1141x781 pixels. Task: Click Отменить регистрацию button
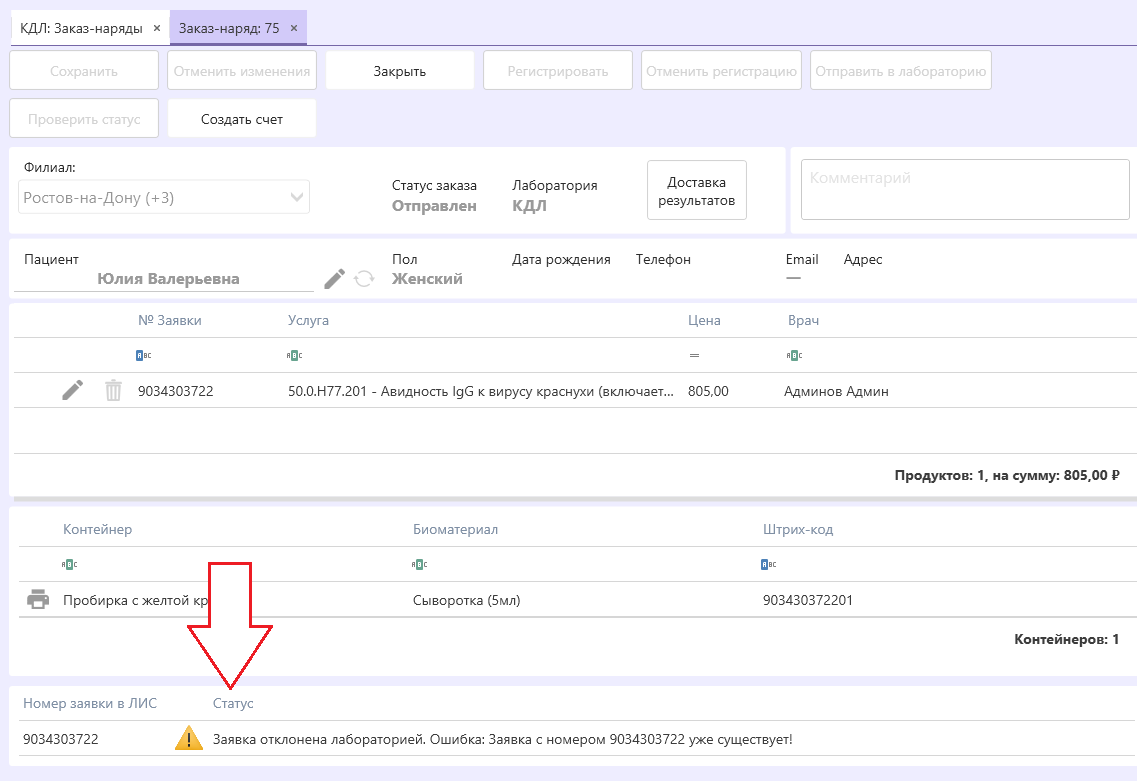[x=721, y=71]
